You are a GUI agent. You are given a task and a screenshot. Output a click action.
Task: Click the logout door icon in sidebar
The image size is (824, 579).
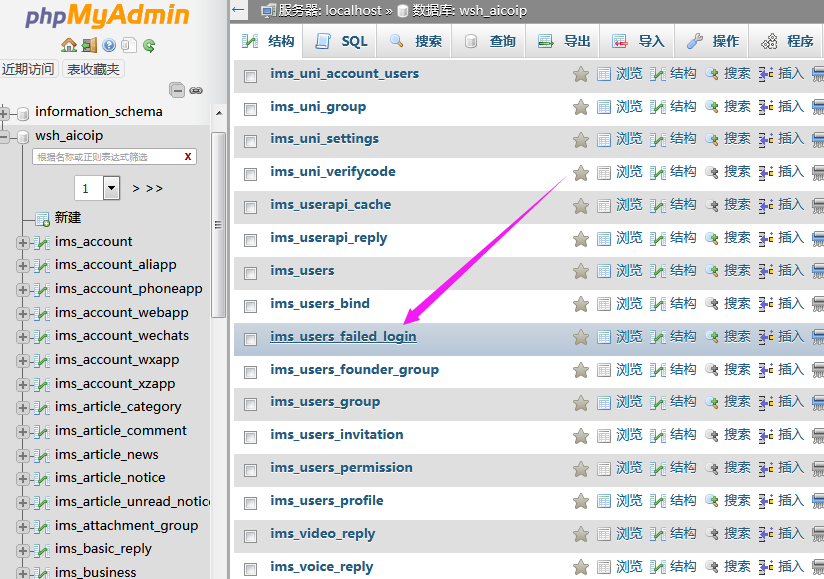[89, 45]
